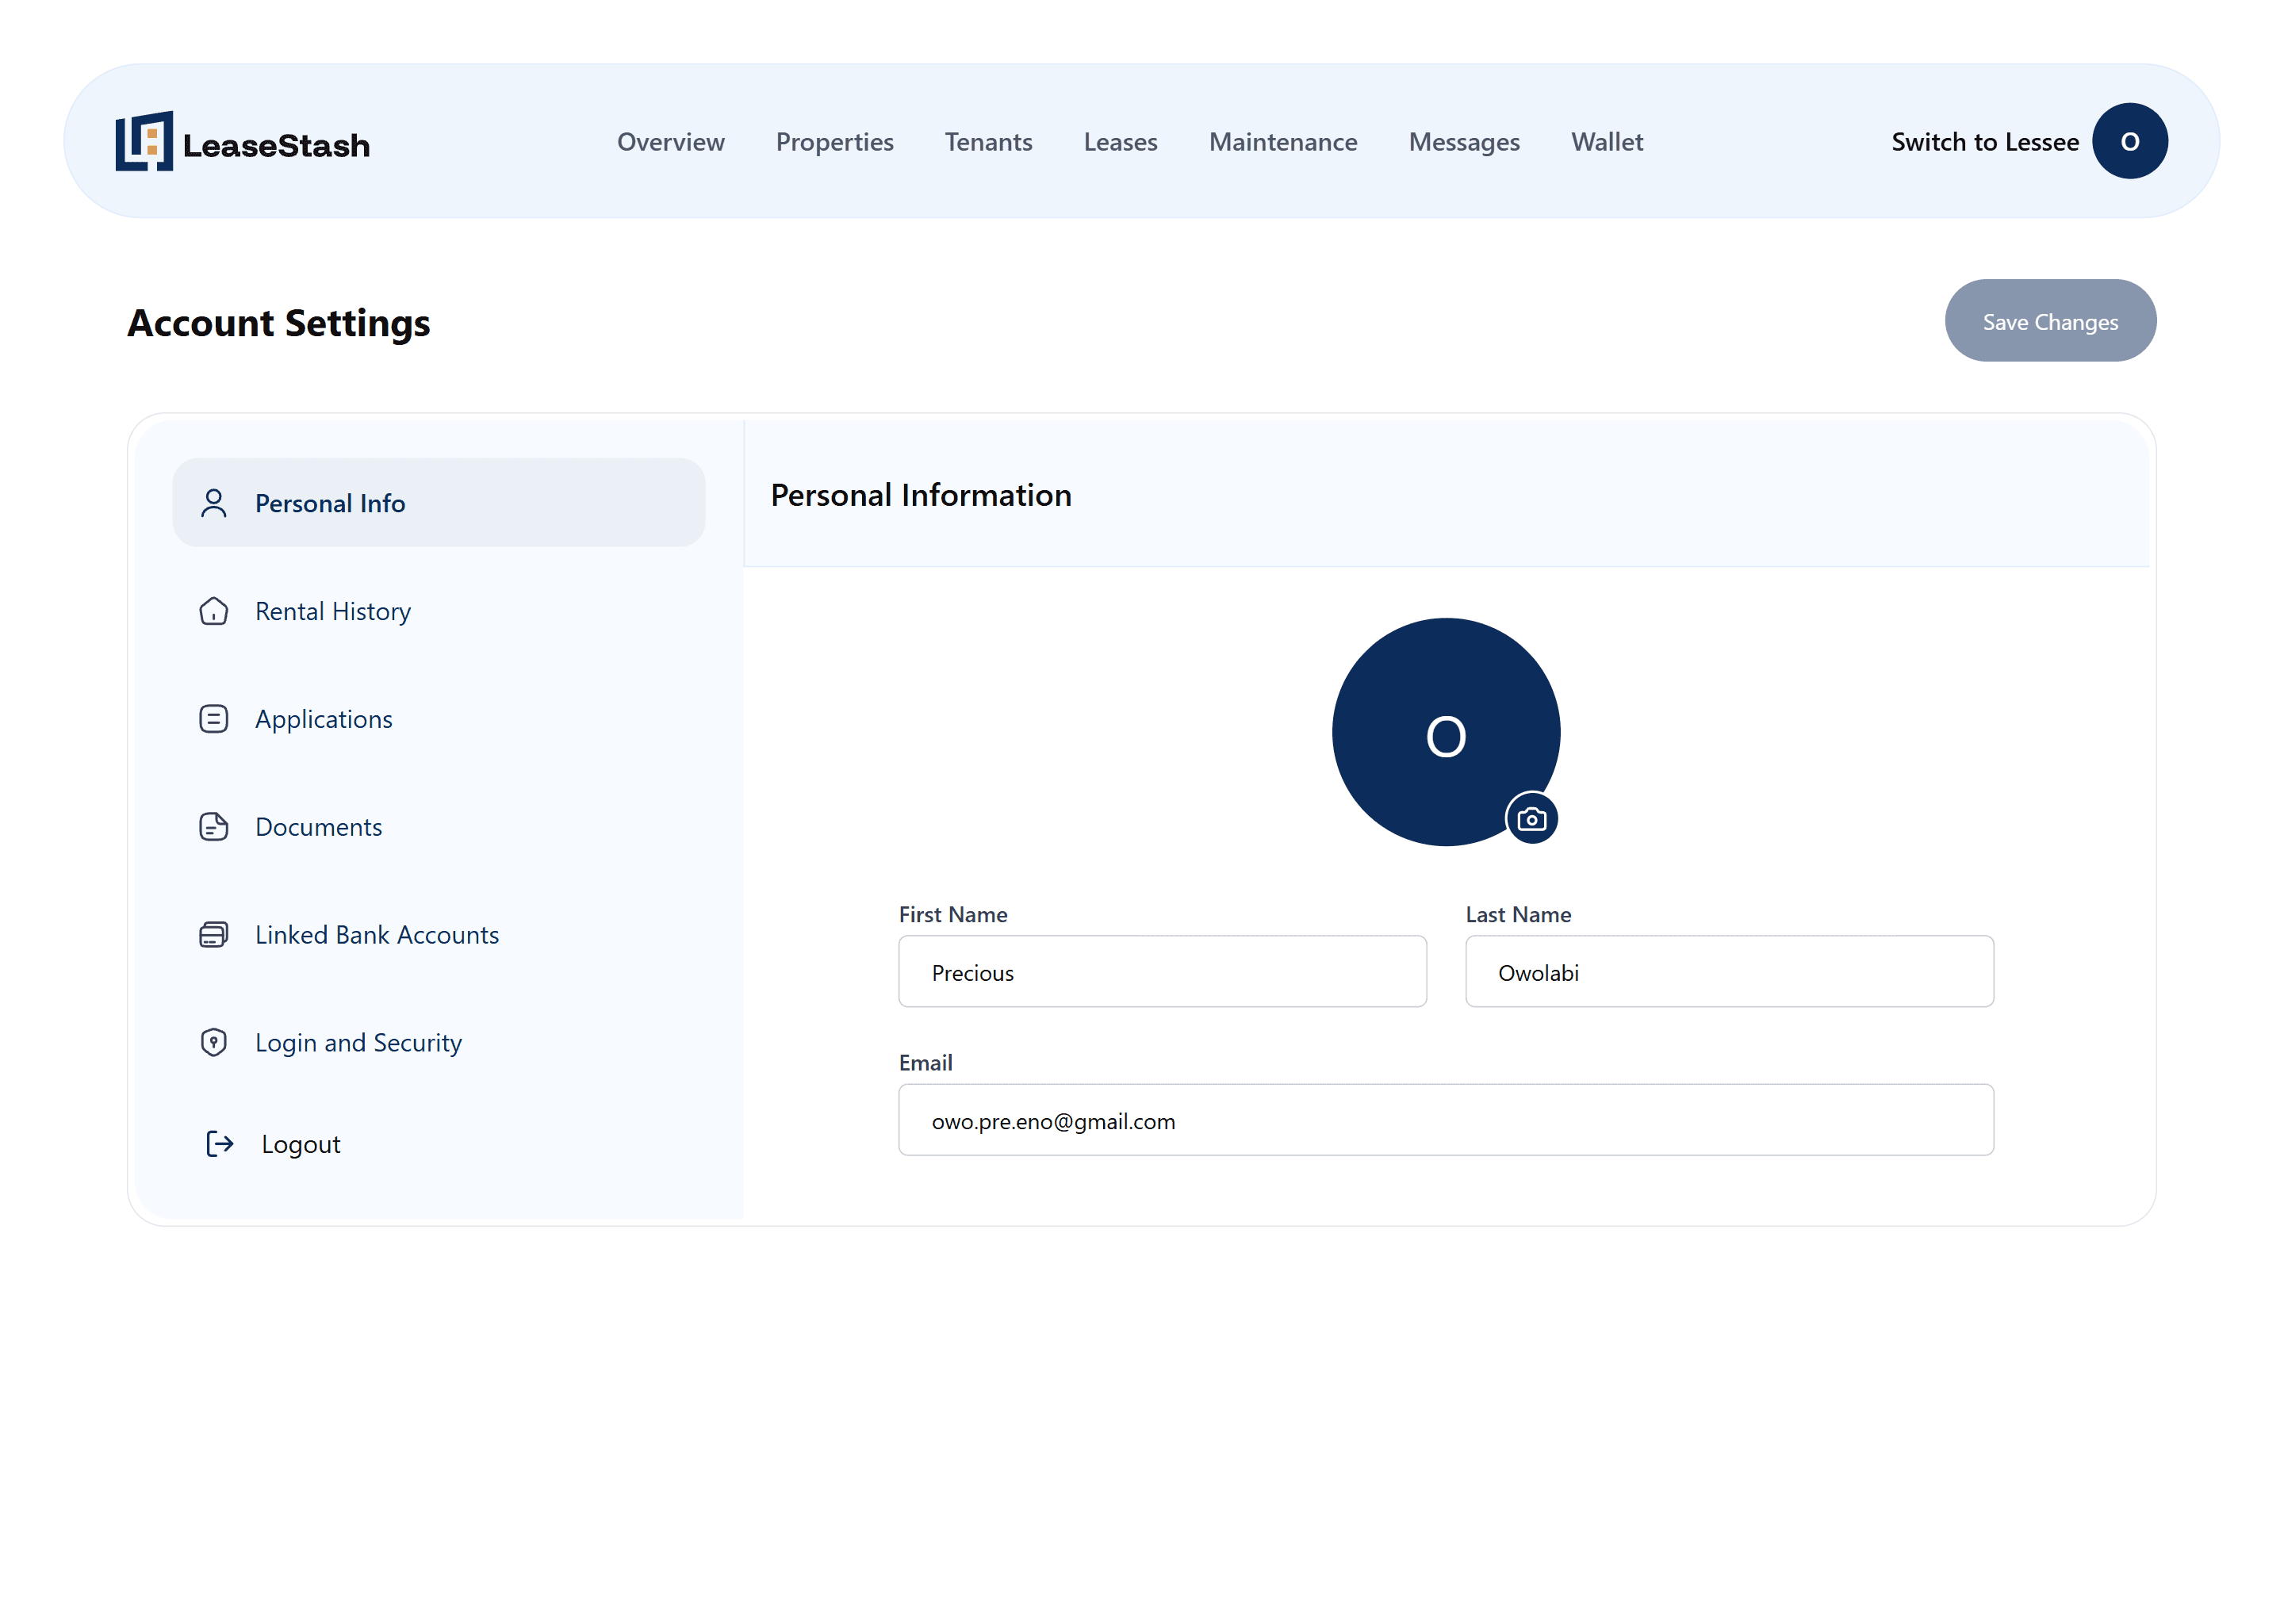Click the Rental History house icon
The image size is (2284, 1624).
213,611
